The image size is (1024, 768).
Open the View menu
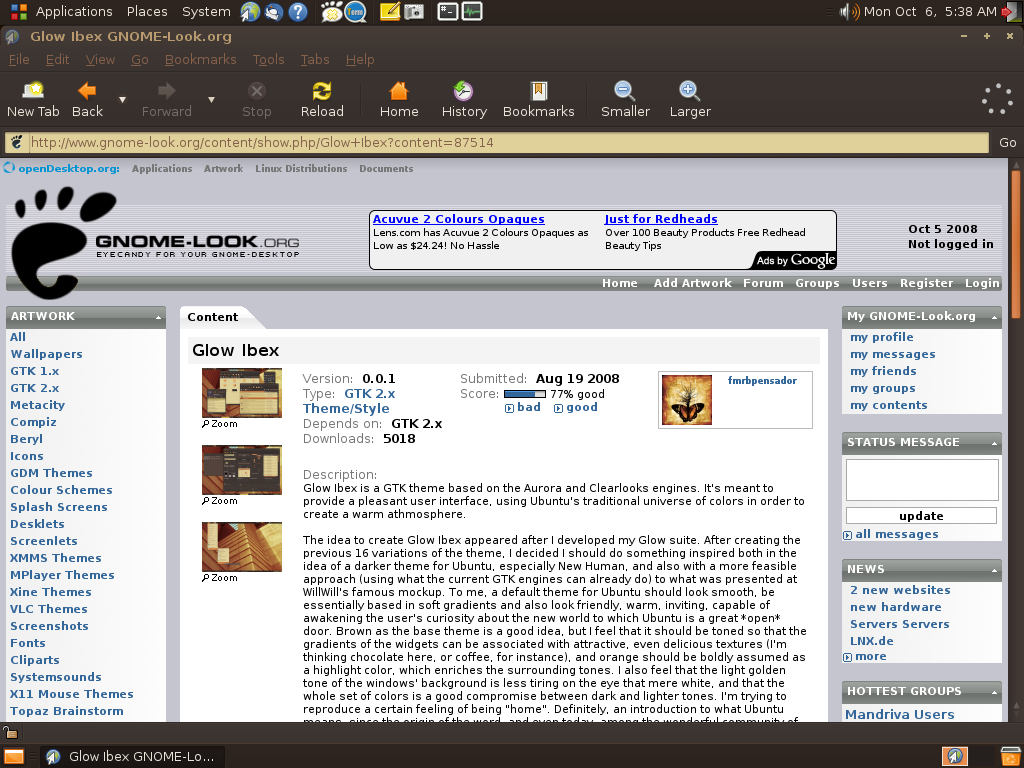pos(100,59)
